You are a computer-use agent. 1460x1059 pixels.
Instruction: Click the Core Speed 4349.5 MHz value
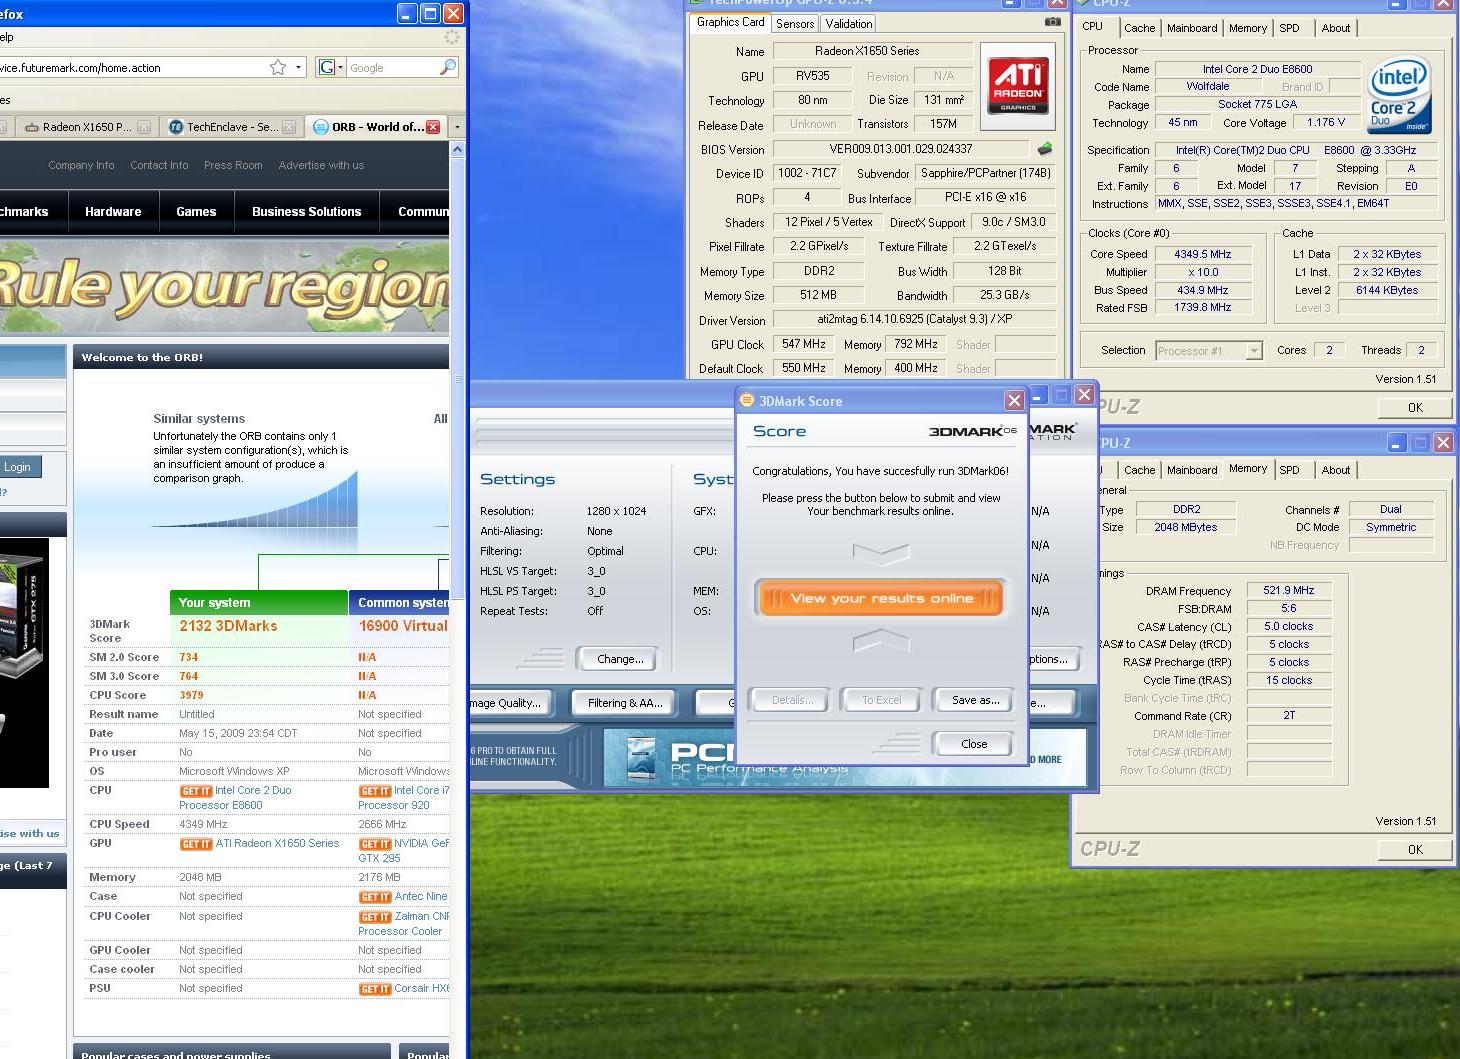coord(1202,254)
